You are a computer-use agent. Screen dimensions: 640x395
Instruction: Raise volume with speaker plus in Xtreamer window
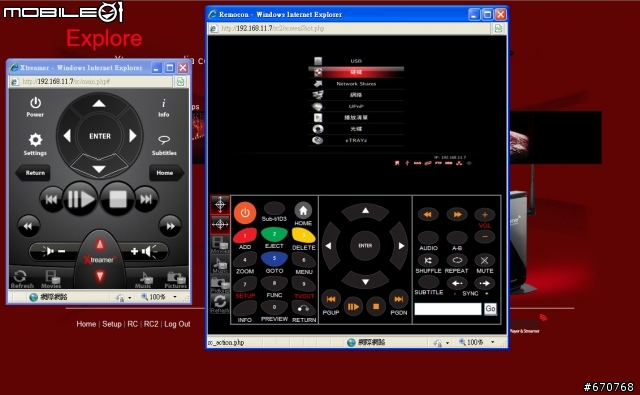click(x=144, y=251)
